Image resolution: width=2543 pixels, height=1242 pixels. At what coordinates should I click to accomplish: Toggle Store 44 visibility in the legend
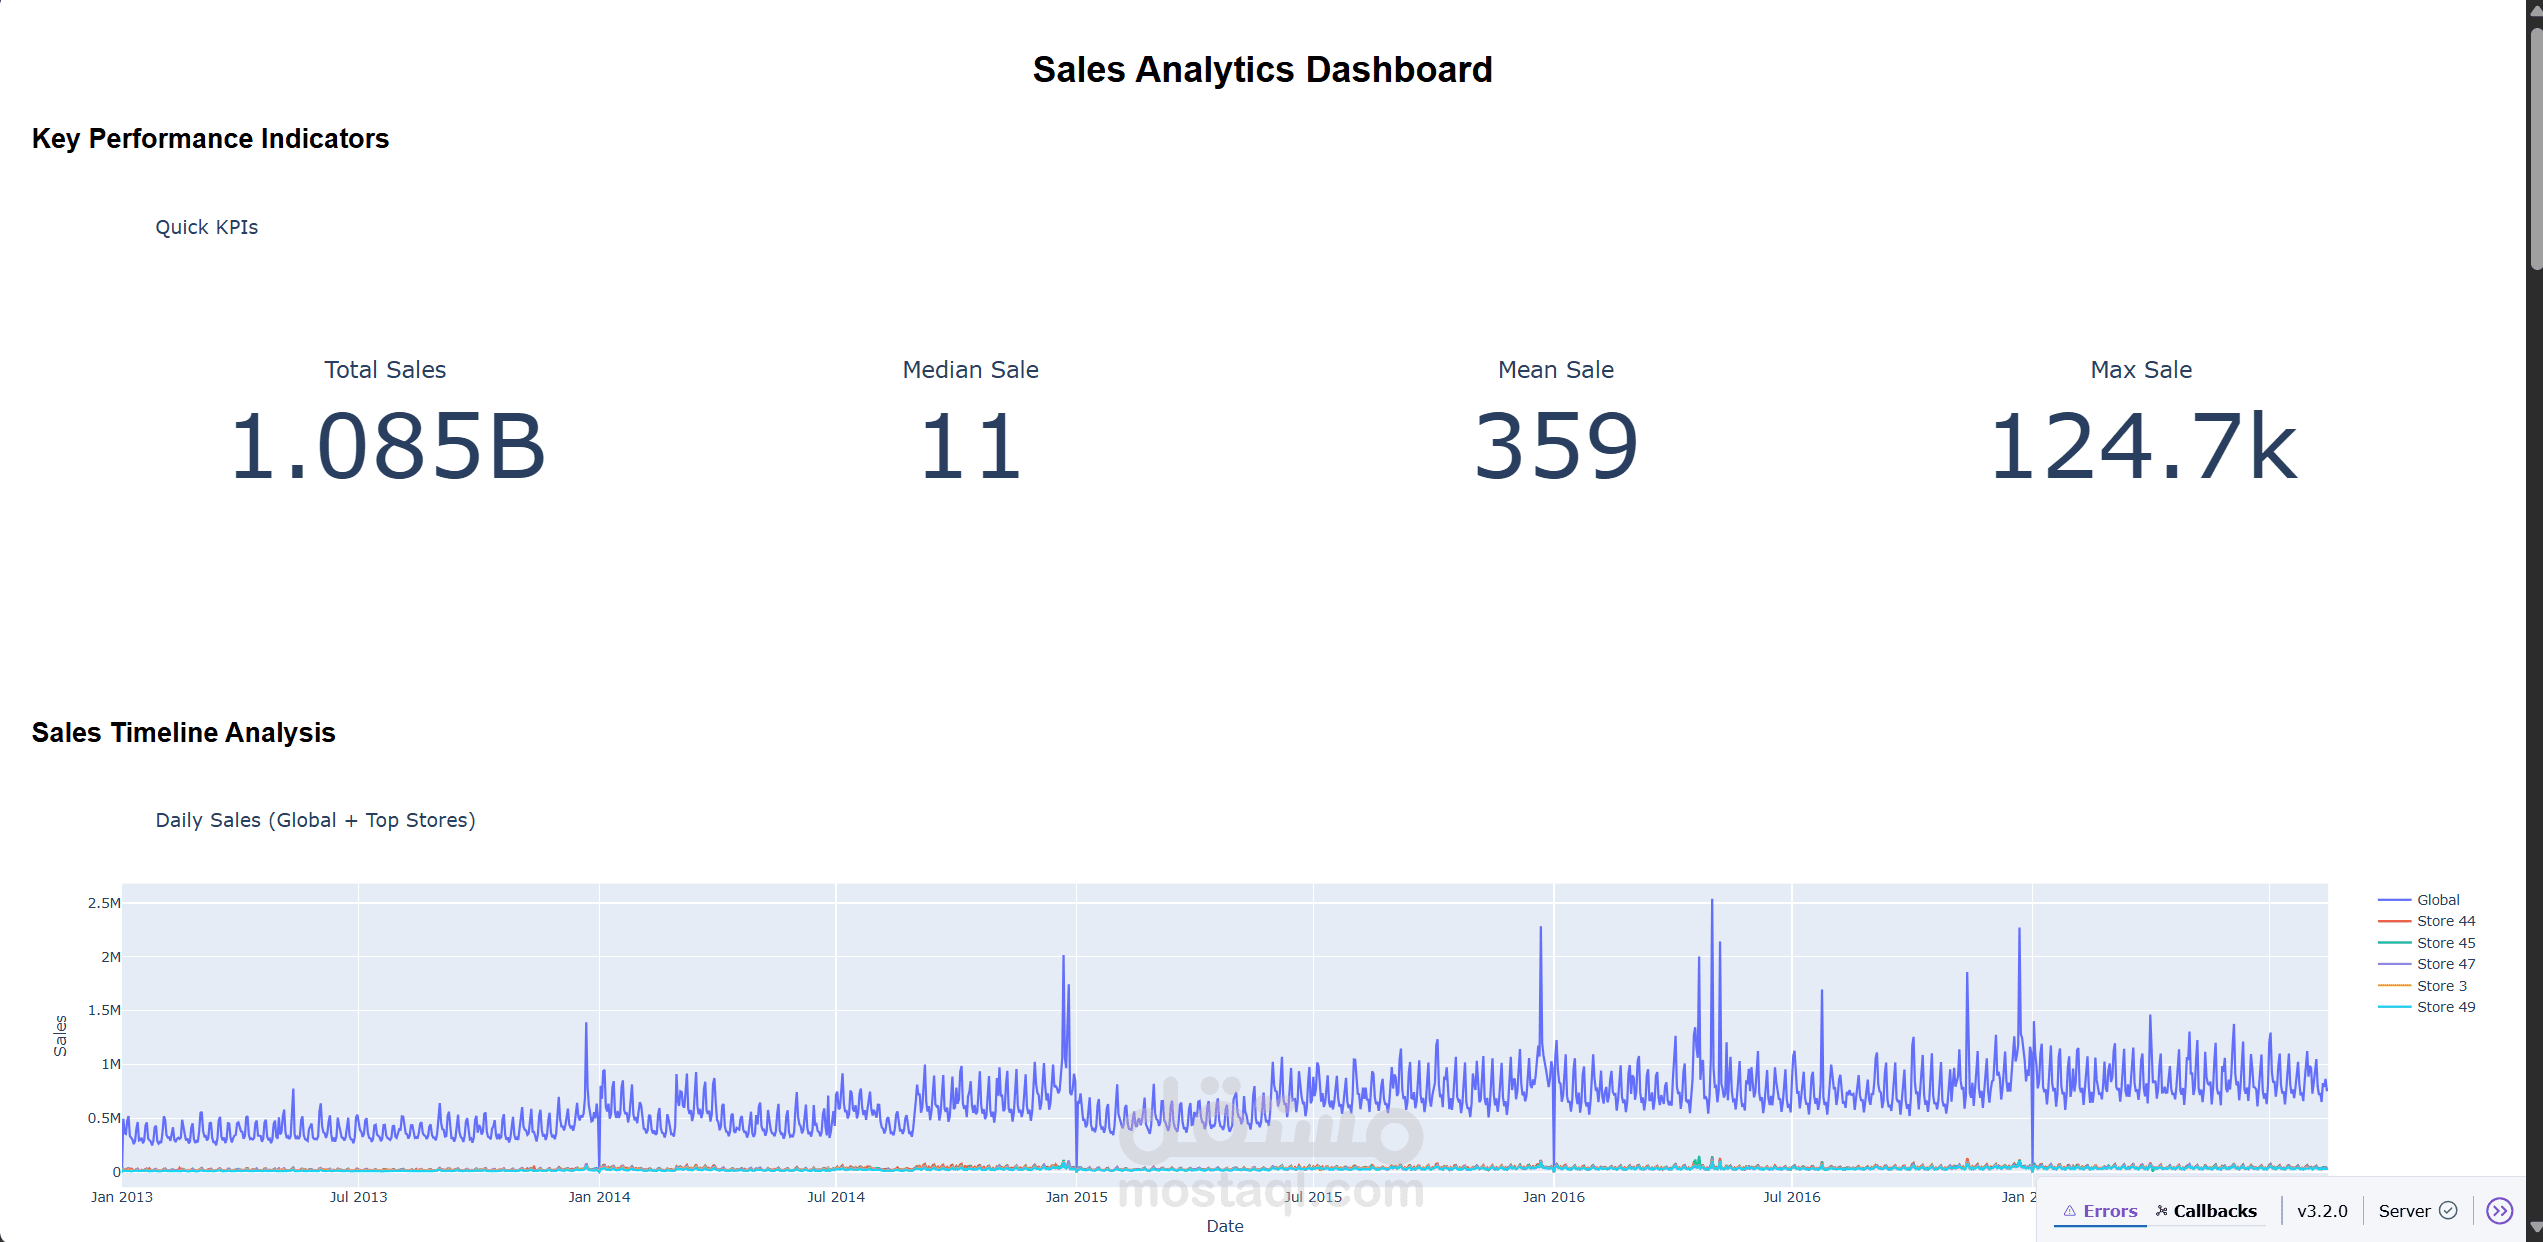[2445, 920]
